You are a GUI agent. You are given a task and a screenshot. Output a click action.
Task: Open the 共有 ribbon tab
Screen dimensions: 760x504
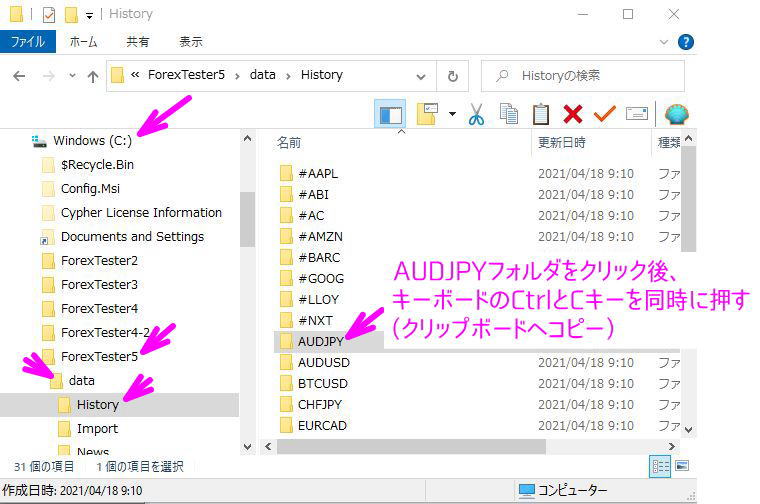coord(138,42)
